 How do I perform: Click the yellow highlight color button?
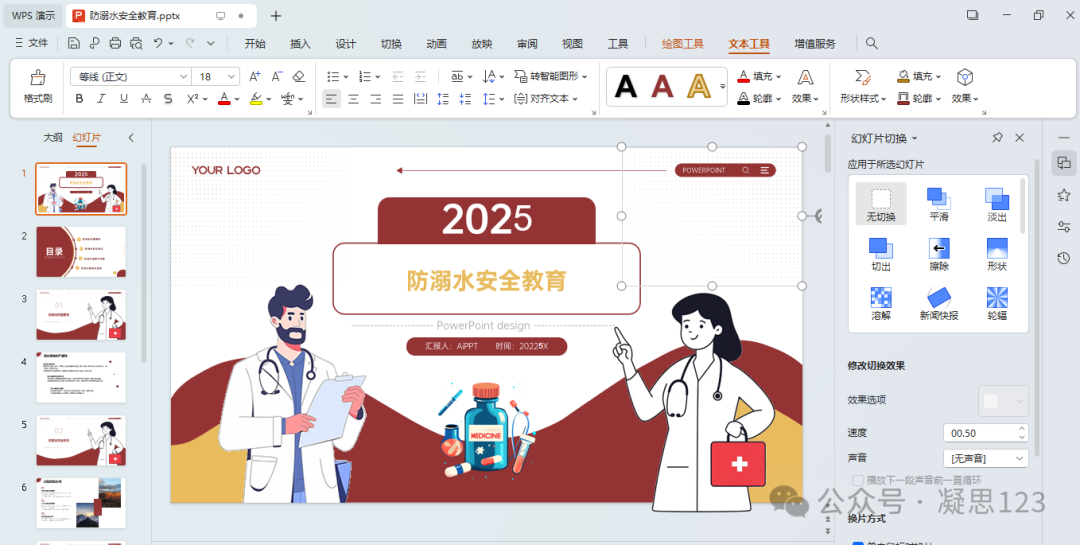[x=256, y=99]
